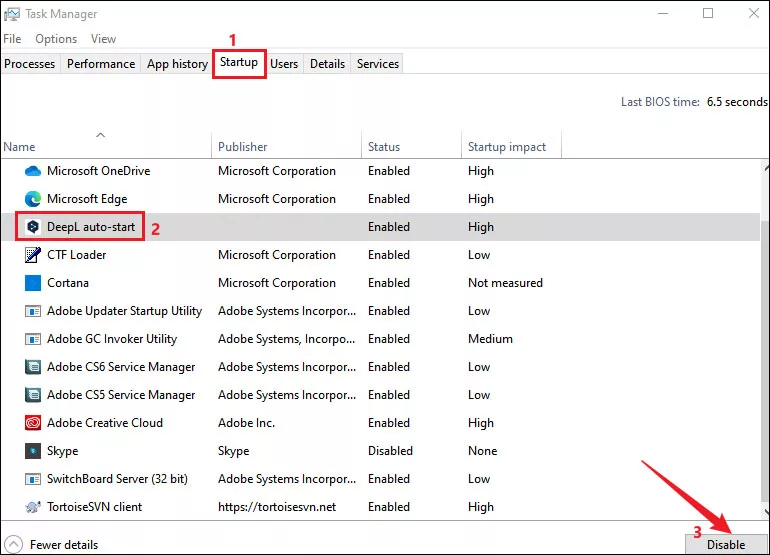Viewport: 770px width, 555px height.
Task: Select Adobe CS6 Service Manager name
Action: pyautogui.click(x=121, y=367)
